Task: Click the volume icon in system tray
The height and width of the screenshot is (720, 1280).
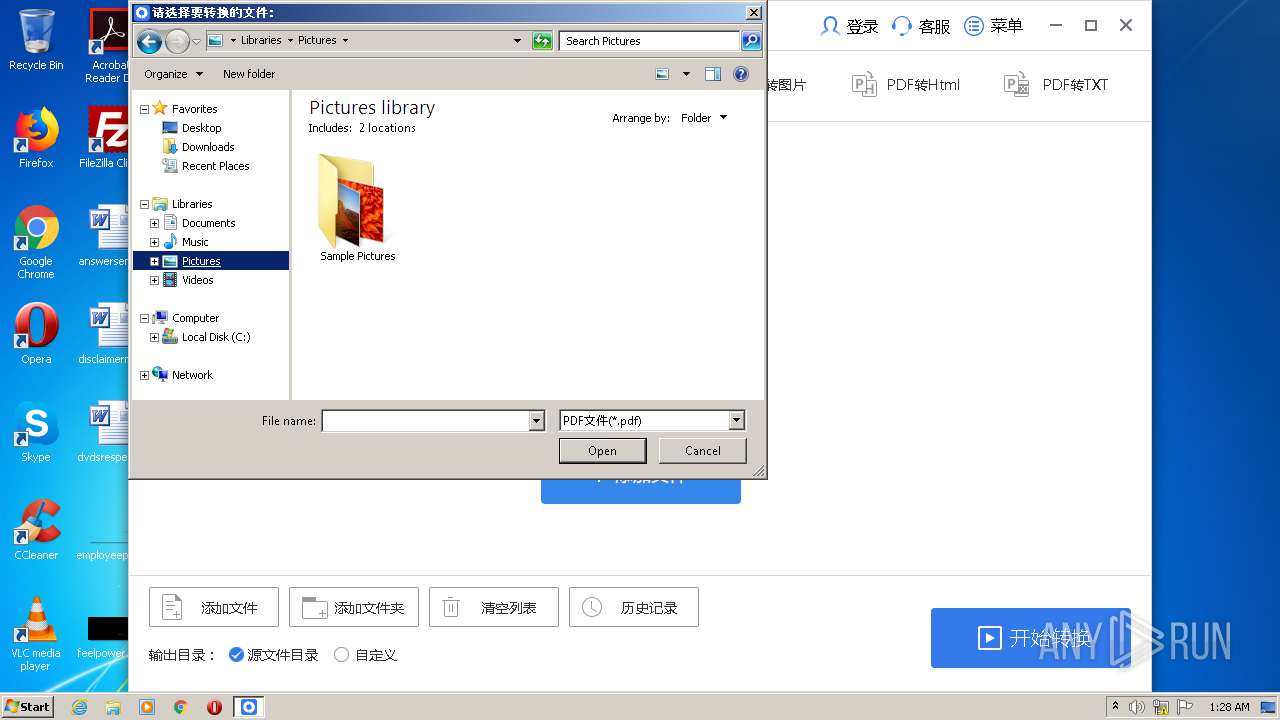Action: (1137, 707)
